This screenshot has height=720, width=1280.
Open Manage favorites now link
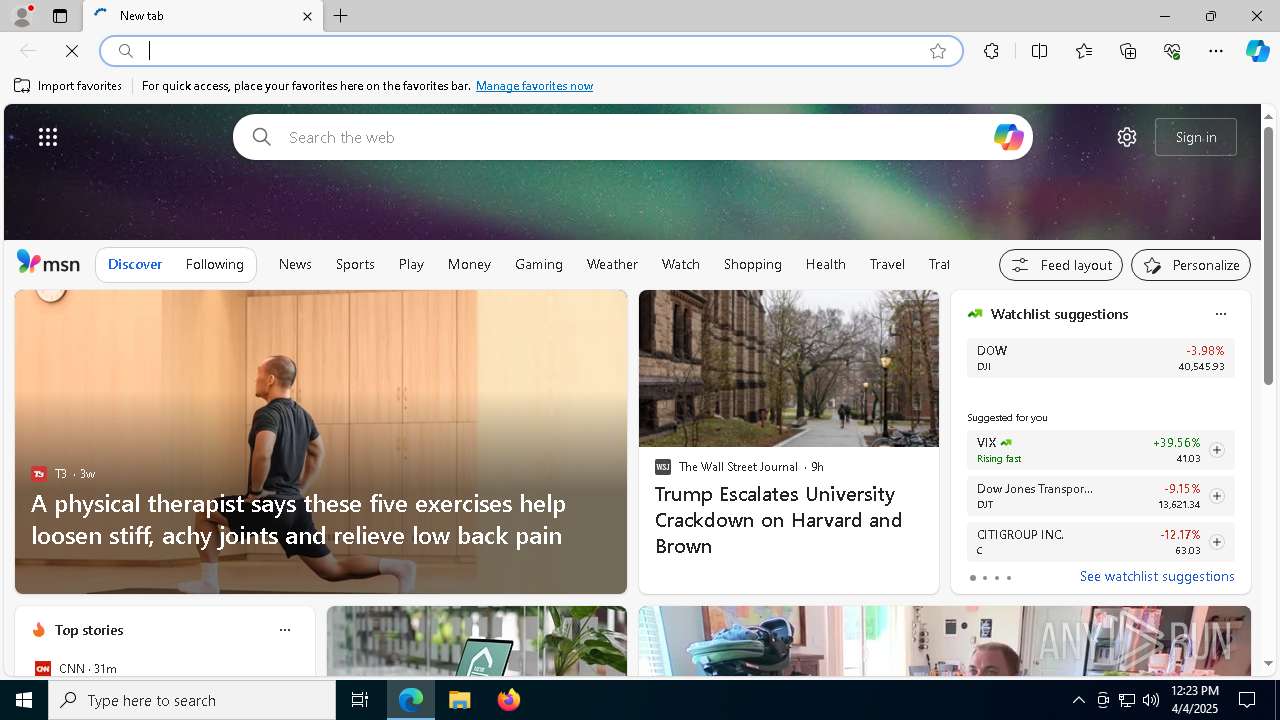tap(534, 86)
